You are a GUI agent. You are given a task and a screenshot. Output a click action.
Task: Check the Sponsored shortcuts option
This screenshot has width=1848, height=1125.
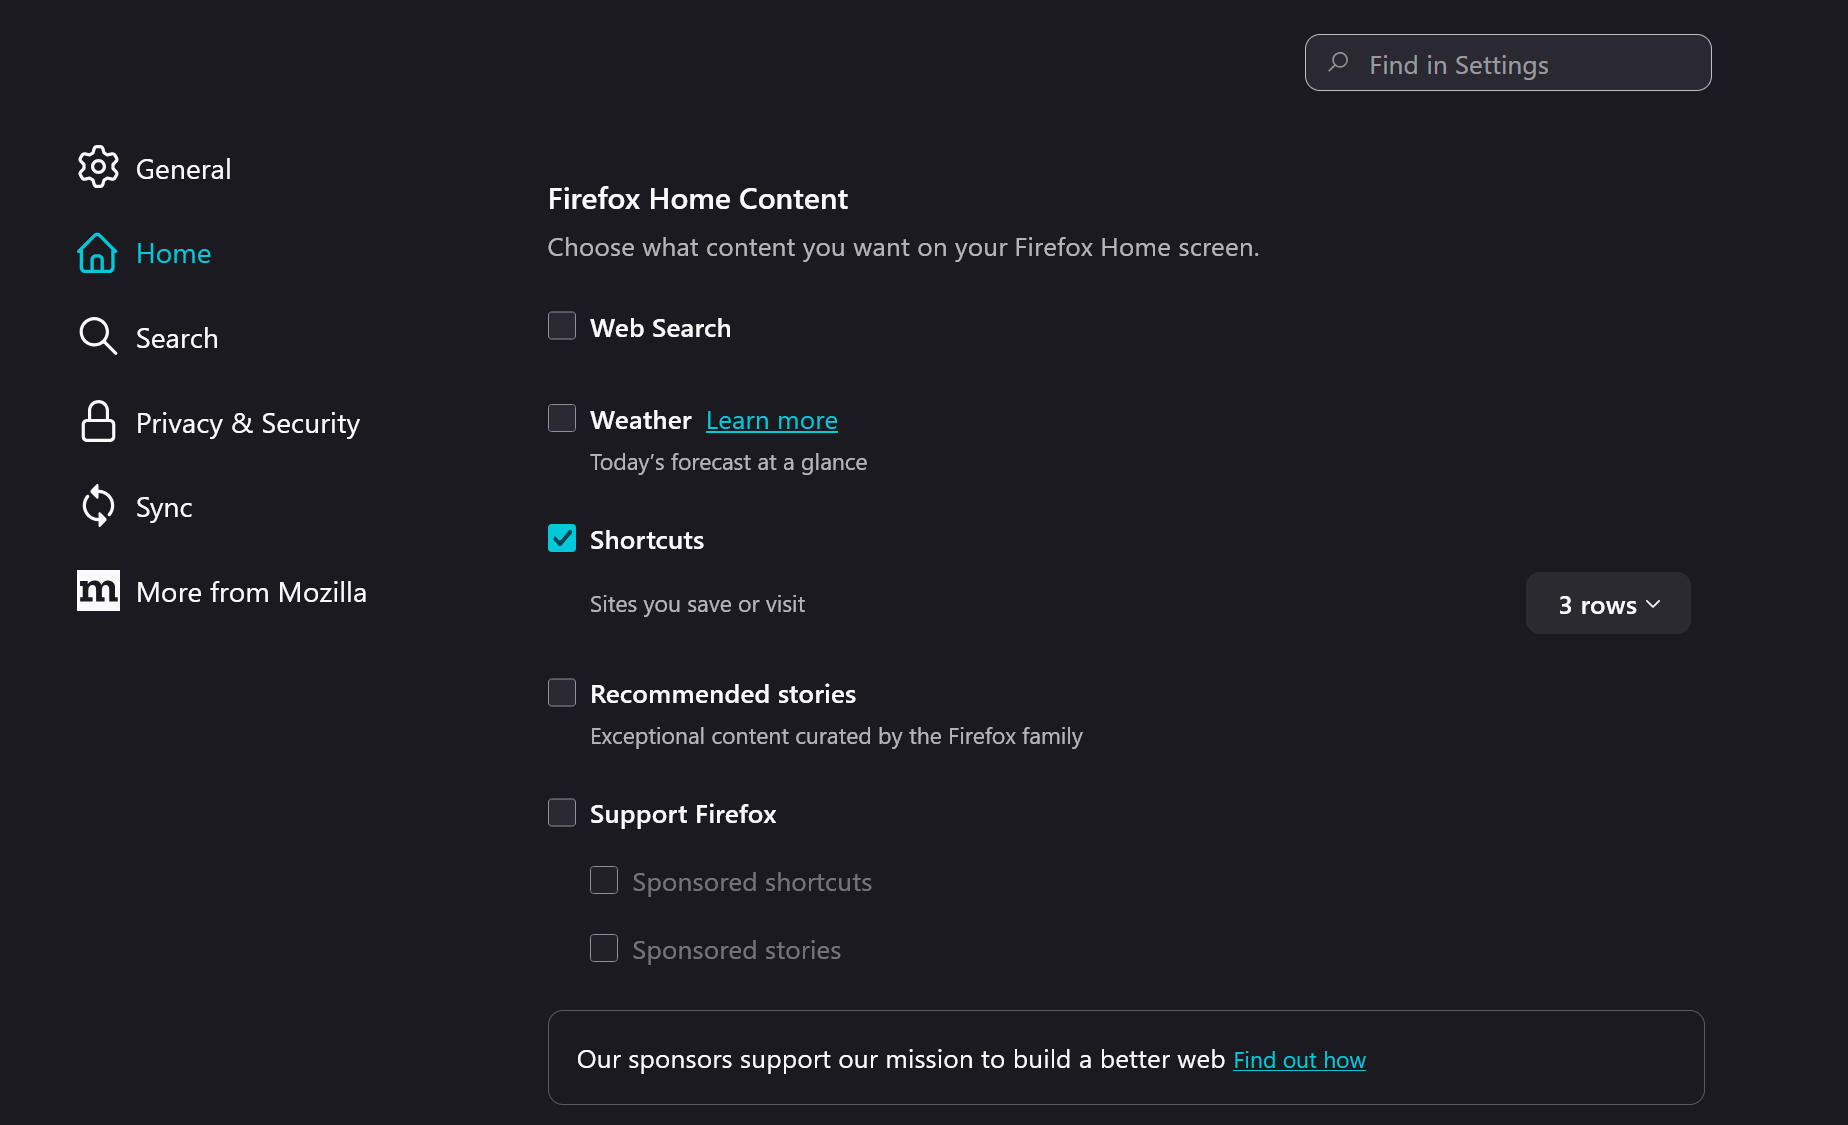tap(604, 880)
